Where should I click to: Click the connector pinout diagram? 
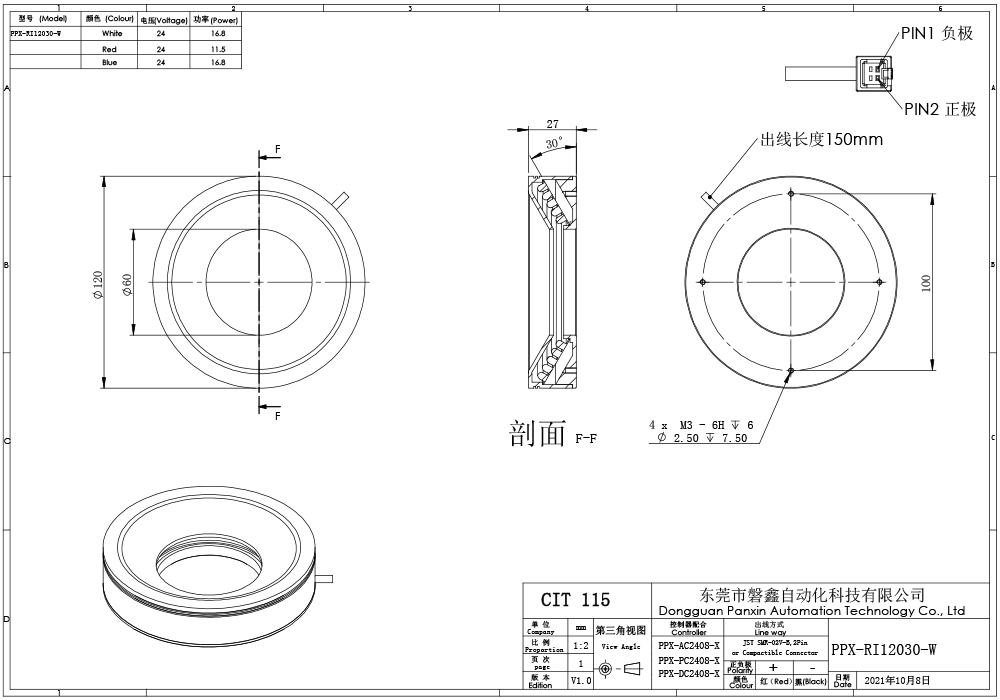coord(869,73)
